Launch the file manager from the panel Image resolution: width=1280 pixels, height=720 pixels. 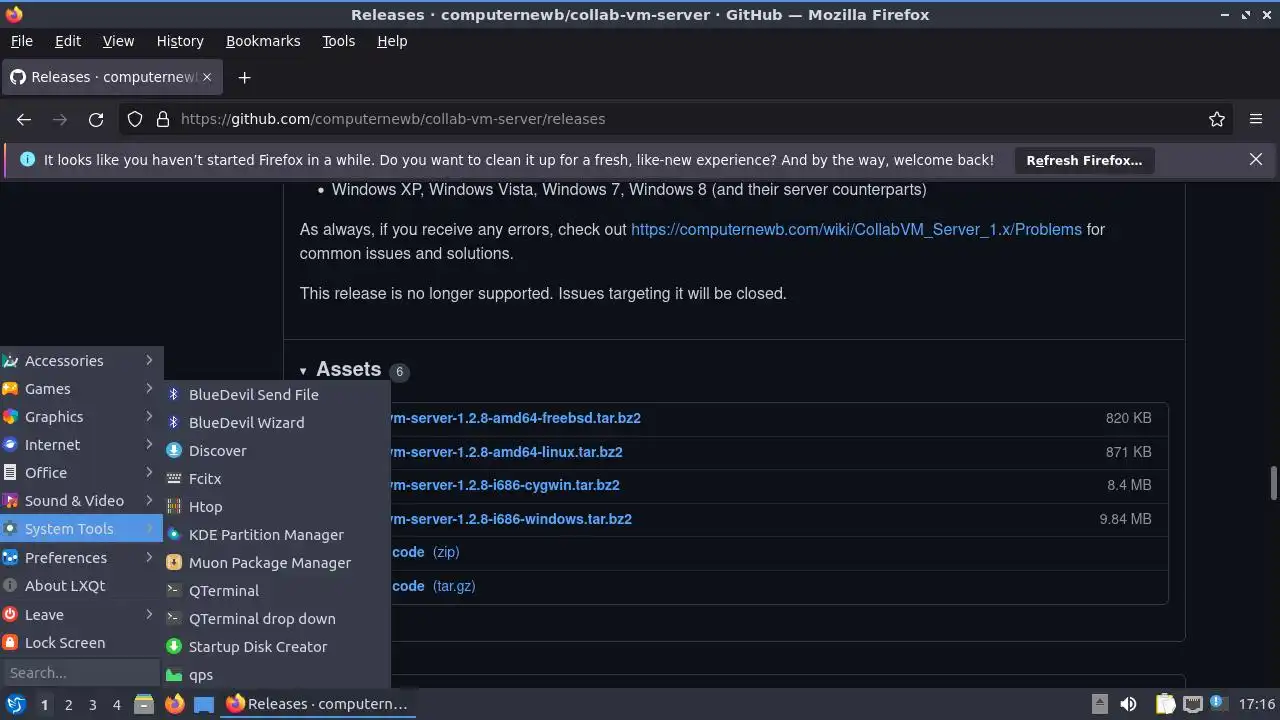[143, 704]
